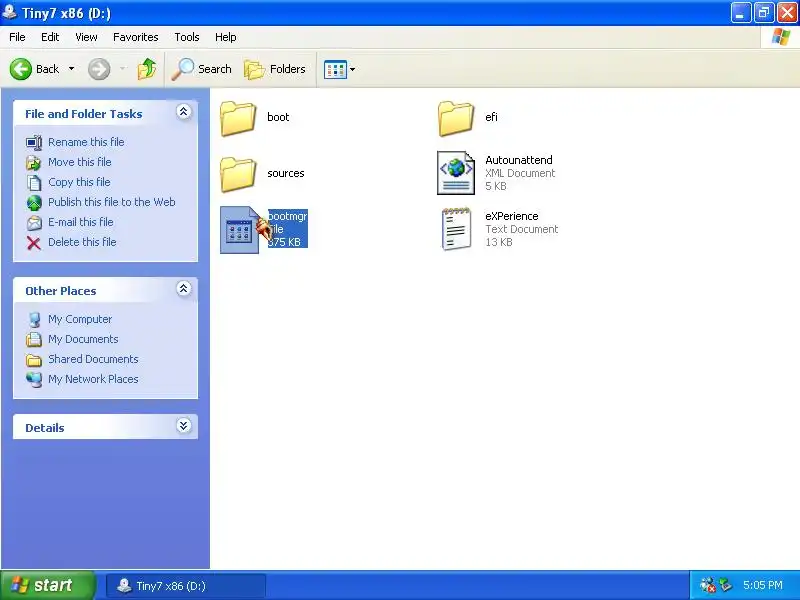
Task: Click the My Computer icon in Other Places
Action: point(34,319)
